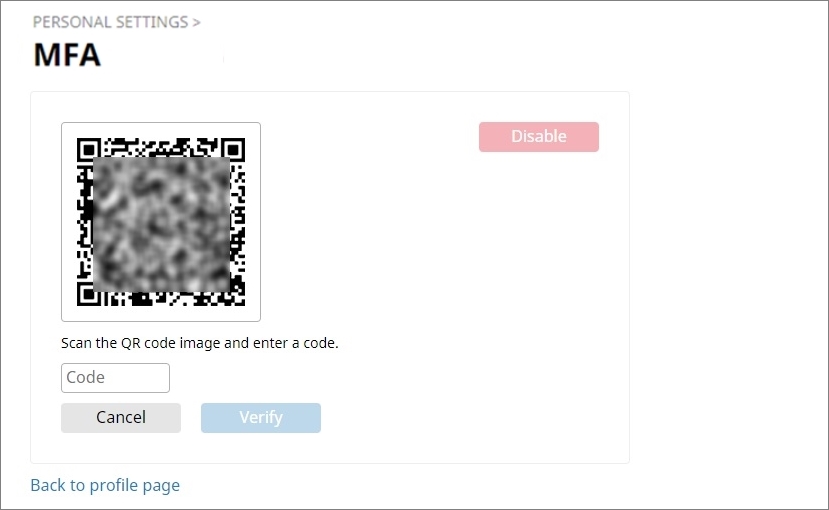This screenshot has width=829, height=510.
Task: Disable MFA with the pink Disable button
Action: [539, 137]
